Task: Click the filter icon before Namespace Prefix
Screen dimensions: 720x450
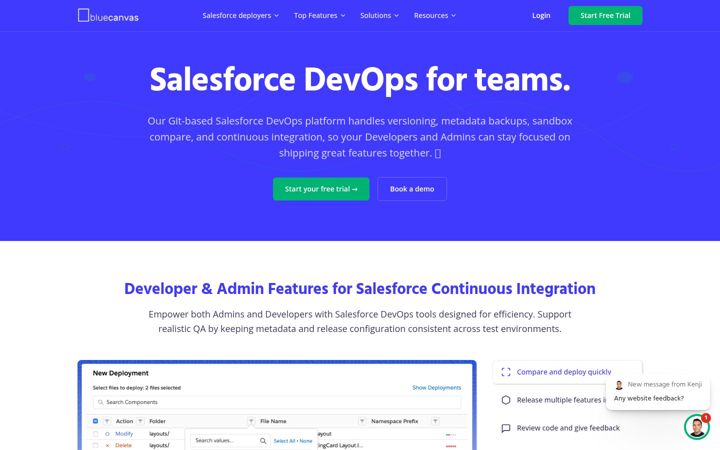Action: pos(362,421)
